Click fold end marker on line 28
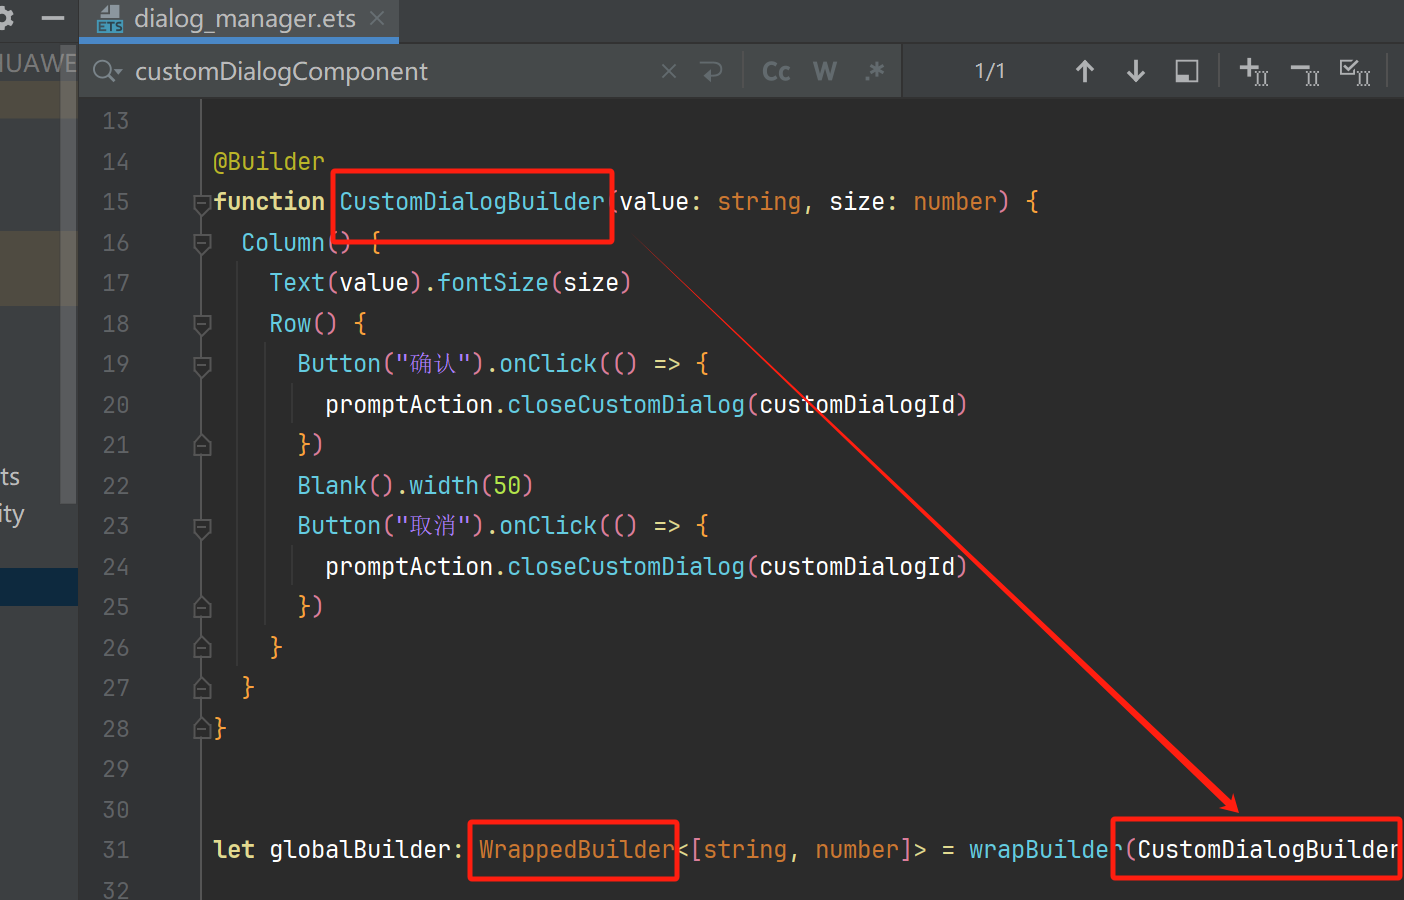 point(202,729)
